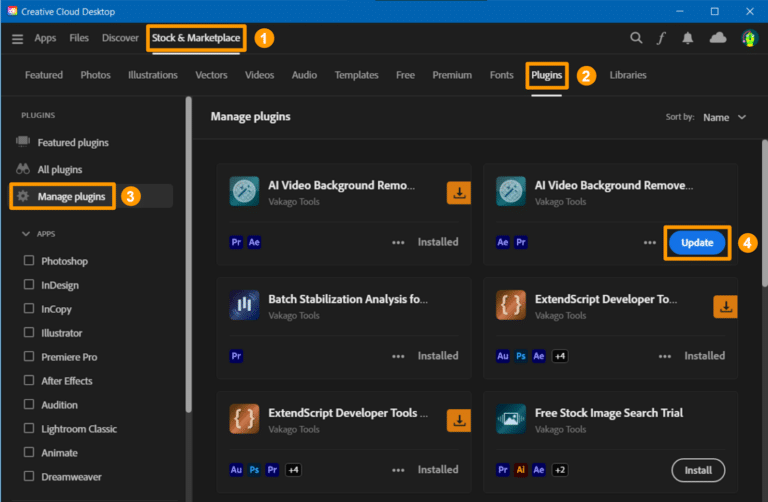Switch to the Apps tab

[x=45, y=38]
